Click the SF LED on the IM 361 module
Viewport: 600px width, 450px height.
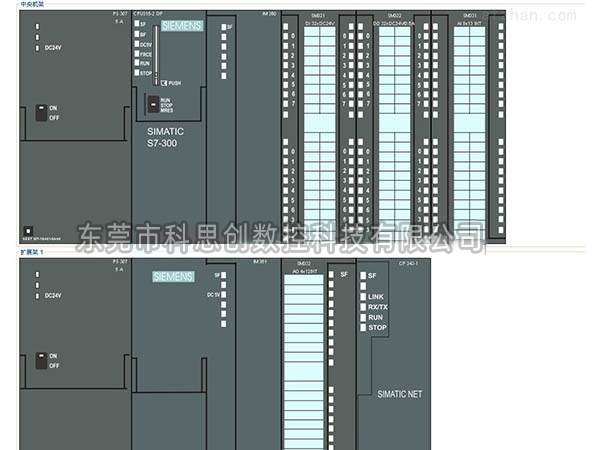(223, 275)
